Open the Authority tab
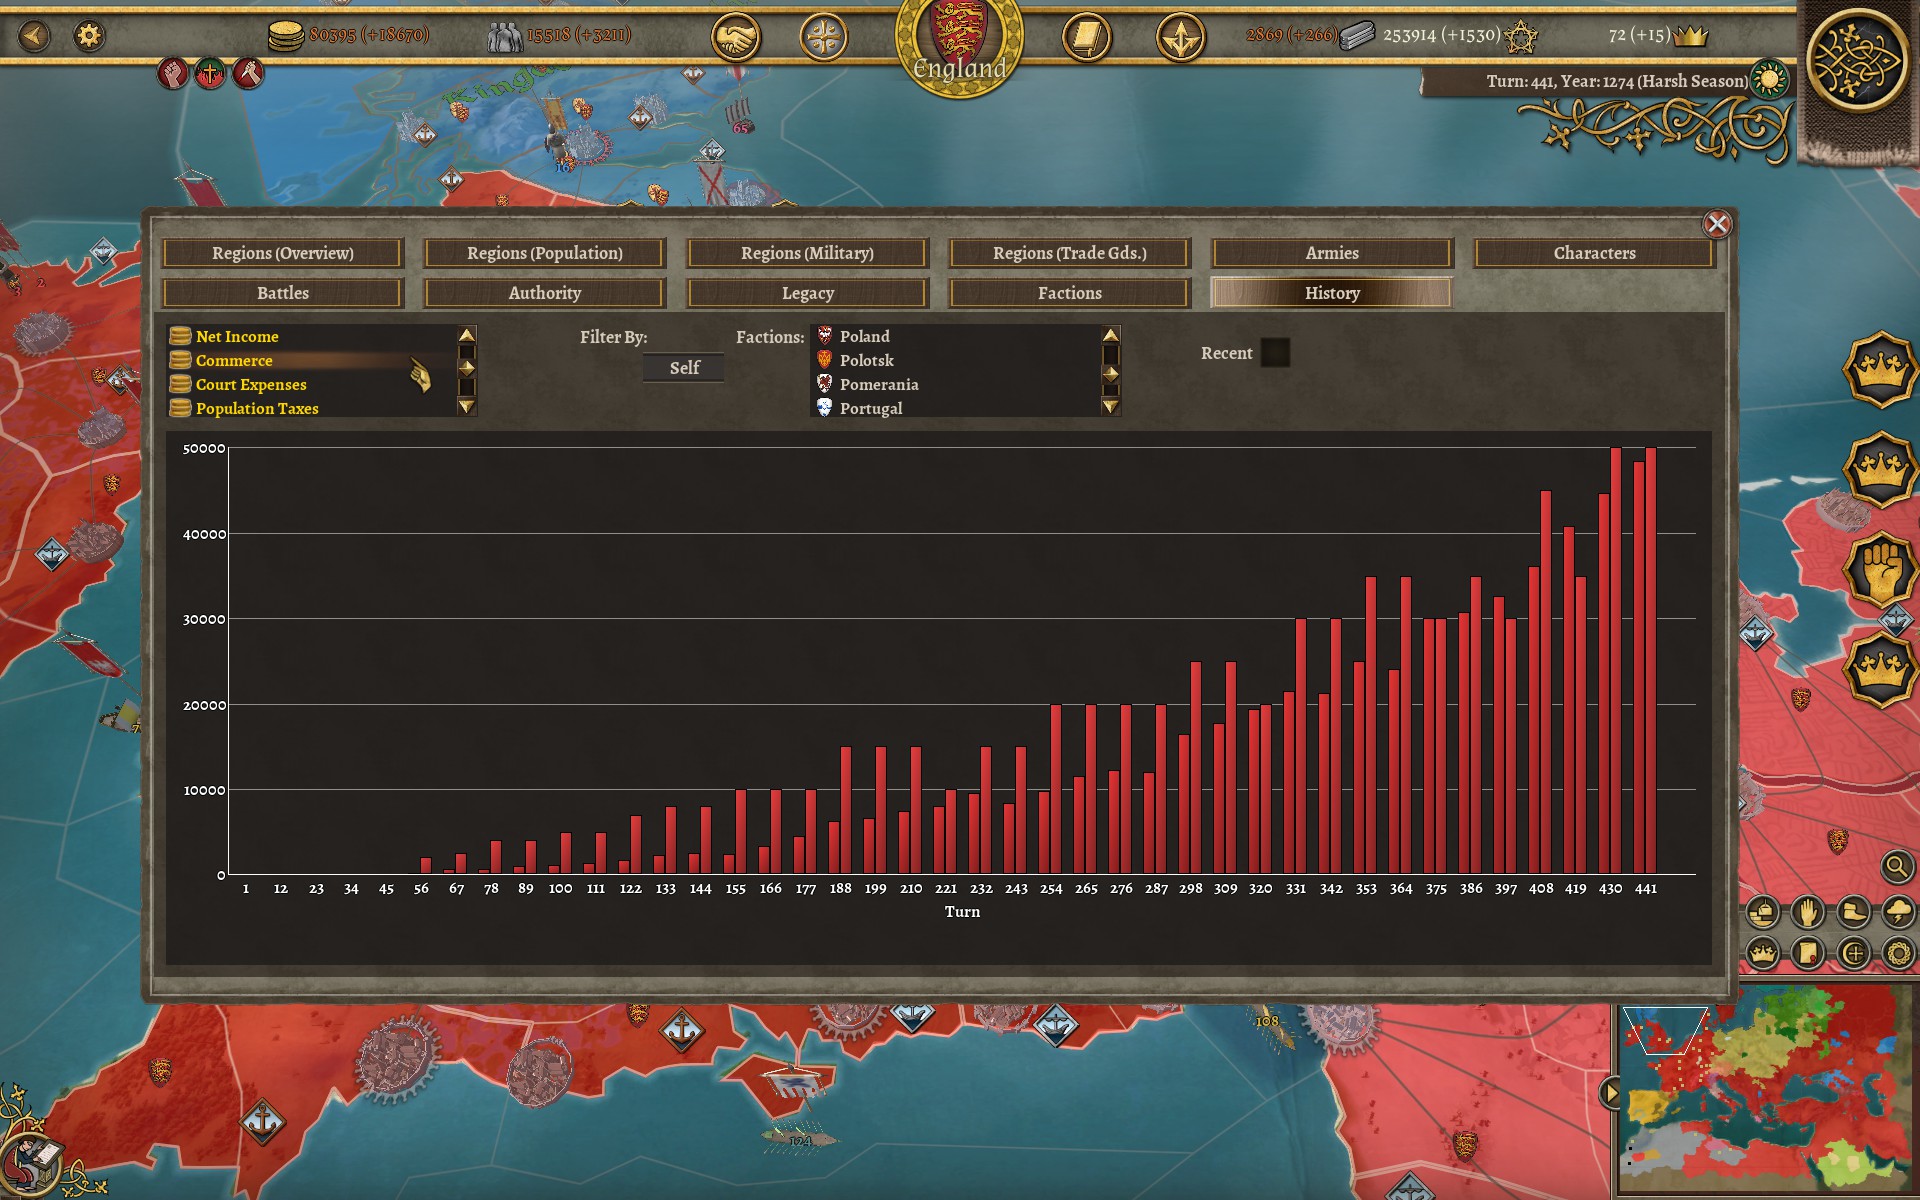This screenshot has width=1920, height=1200. [x=545, y=293]
